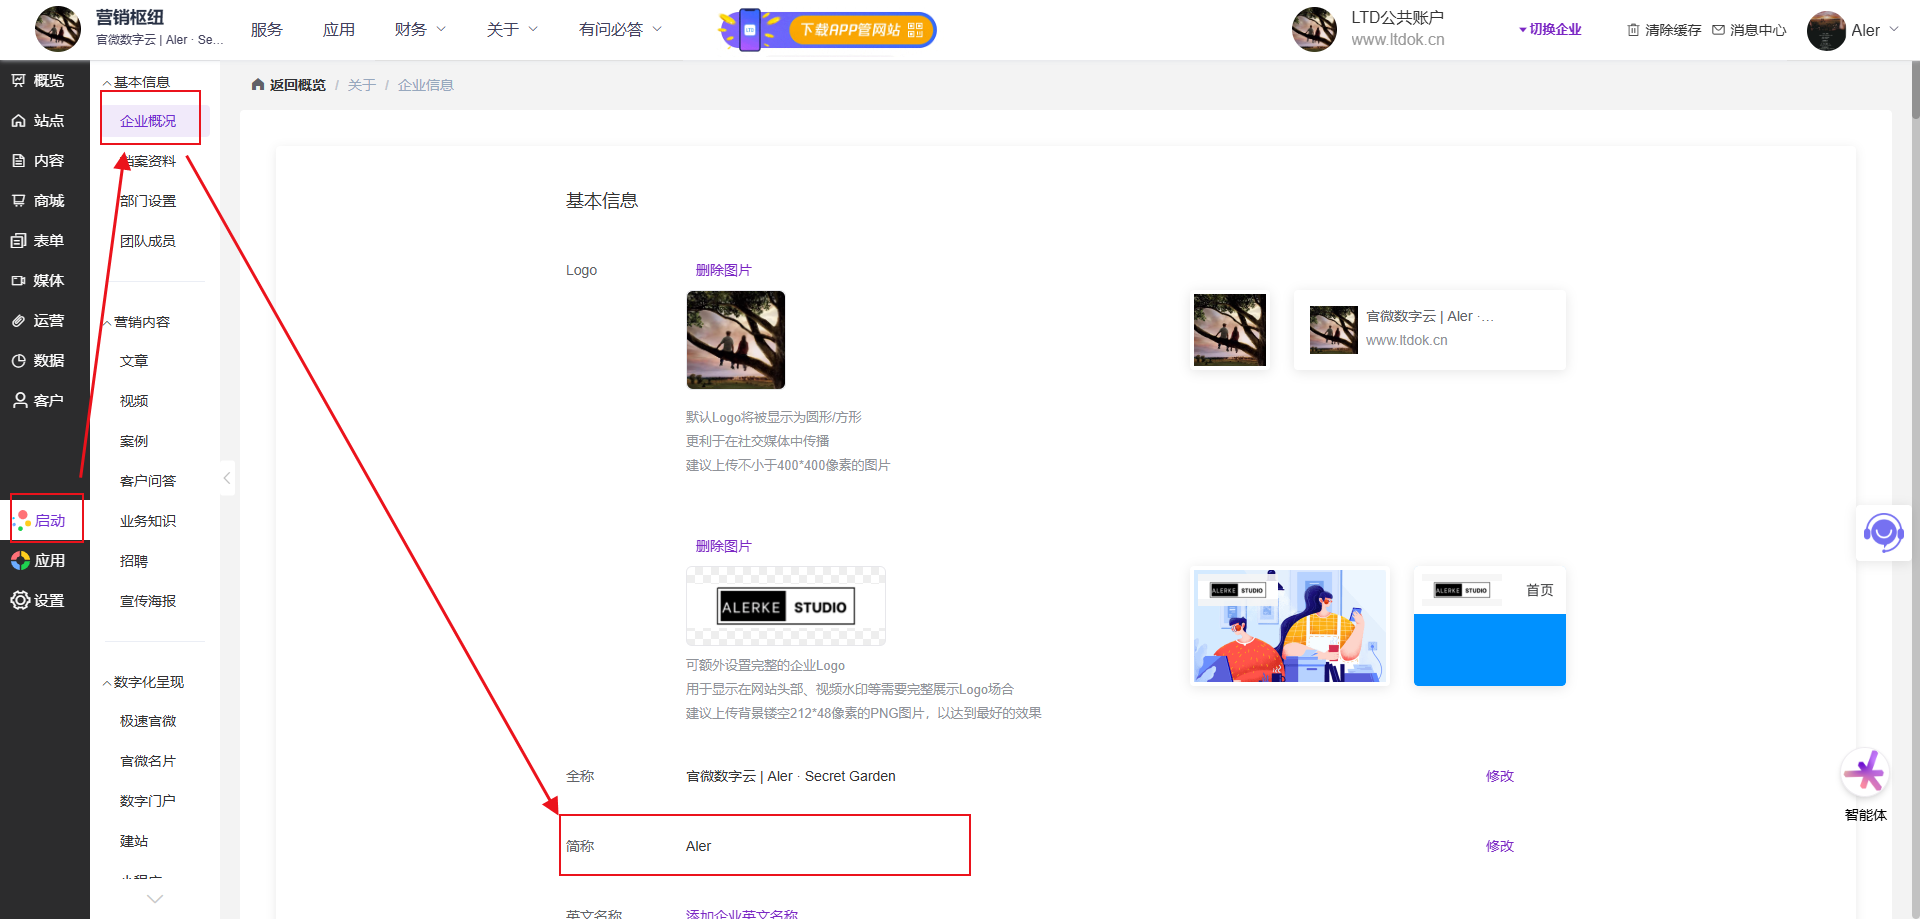Open 招聘 in the sidebar
Viewport: 1920px width, 919px height.
coord(134,561)
